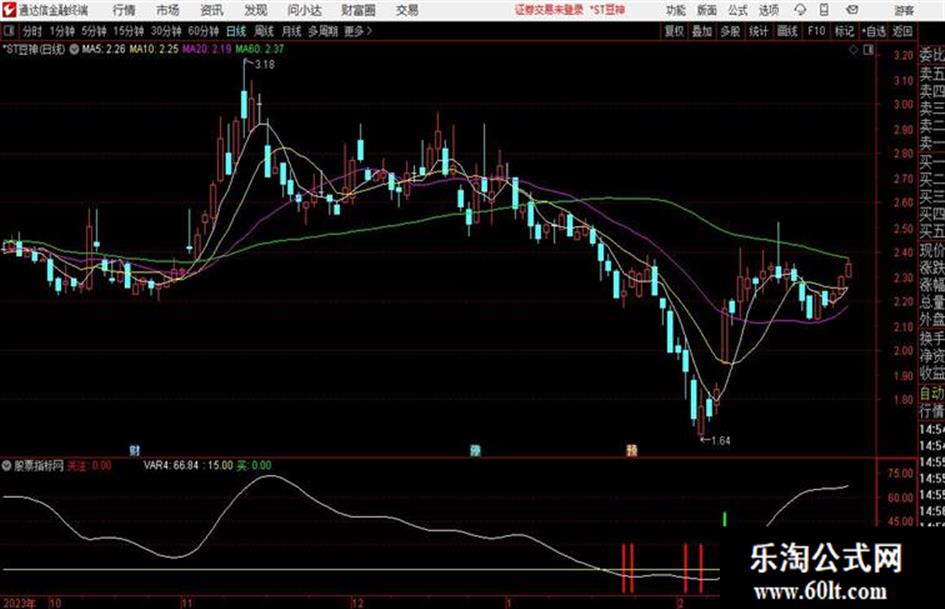Switch to 1分钟 period tab
Image resolution: width=945 pixels, height=609 pixels.
point(62,31)
